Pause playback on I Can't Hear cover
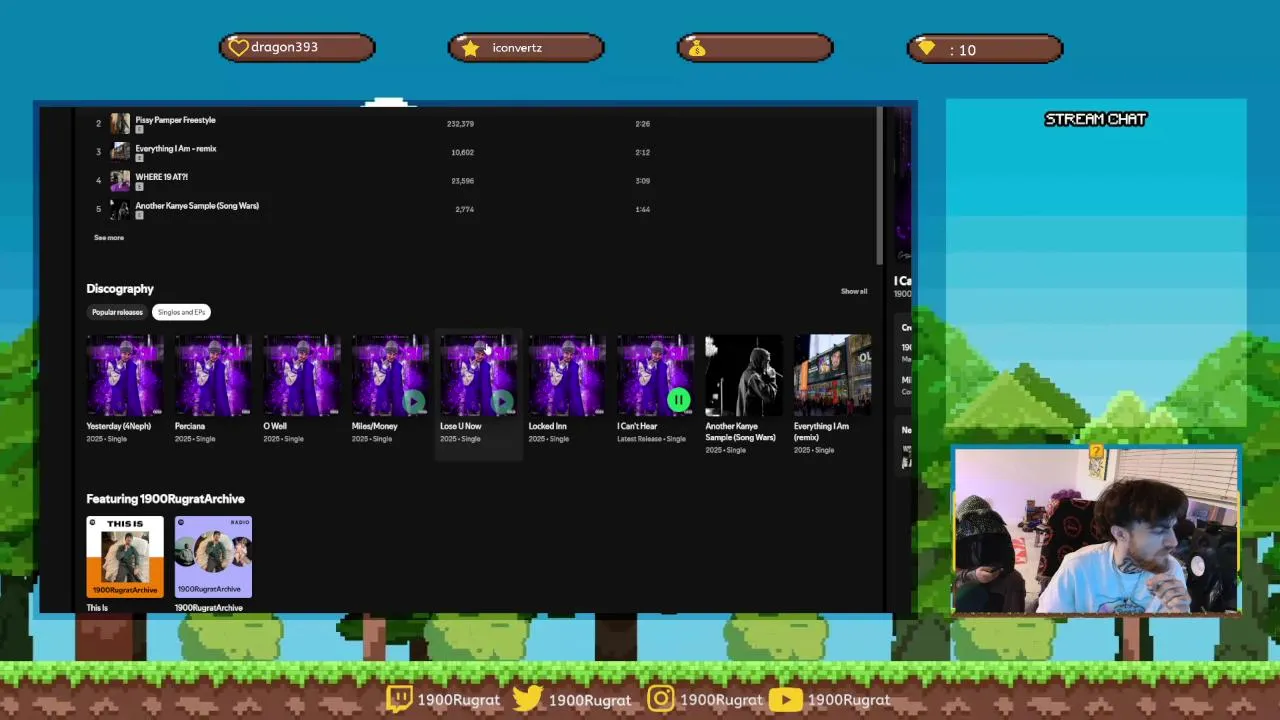Viewport: 1280px width, 720px height. 678,401
